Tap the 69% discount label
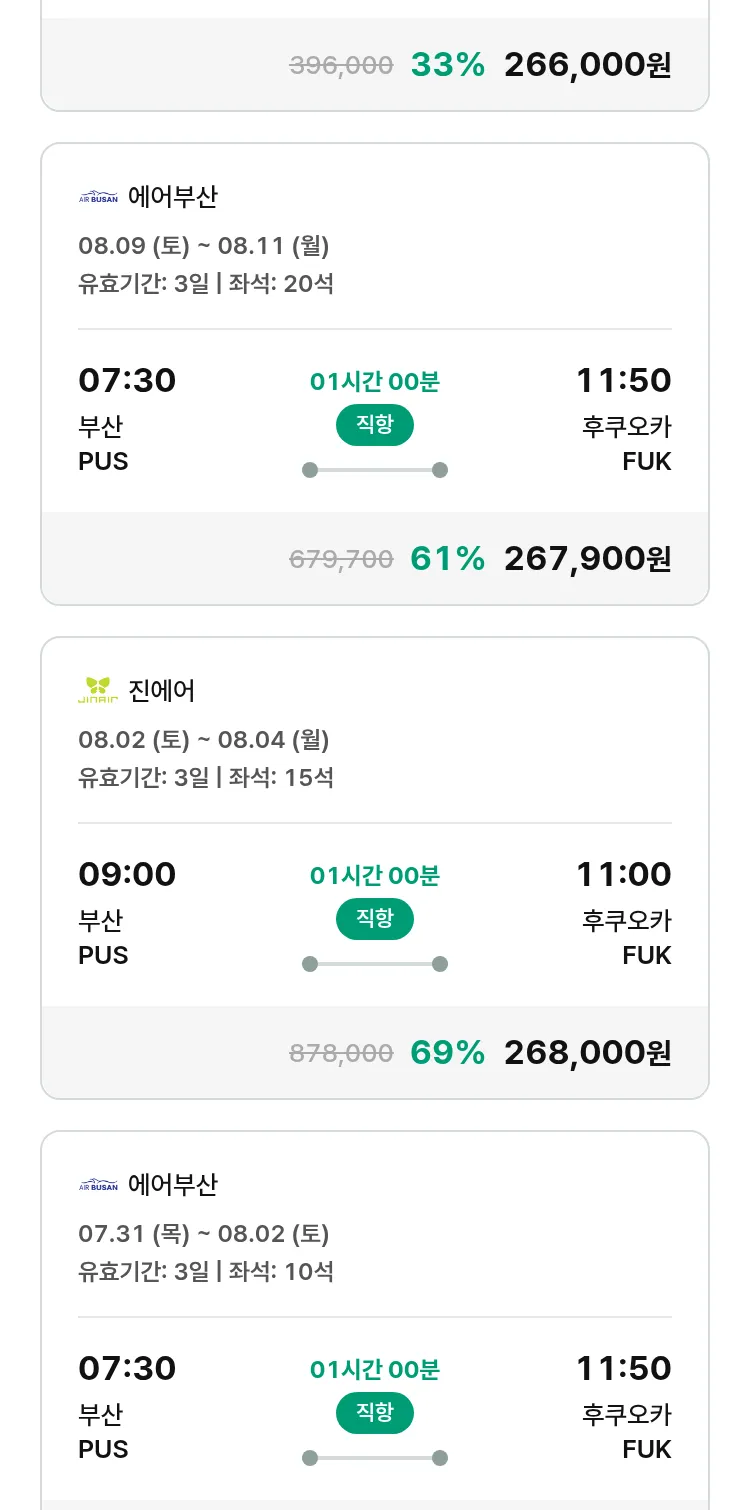The width and height of the screenshot is (750, 1510). click(447, 1053)
